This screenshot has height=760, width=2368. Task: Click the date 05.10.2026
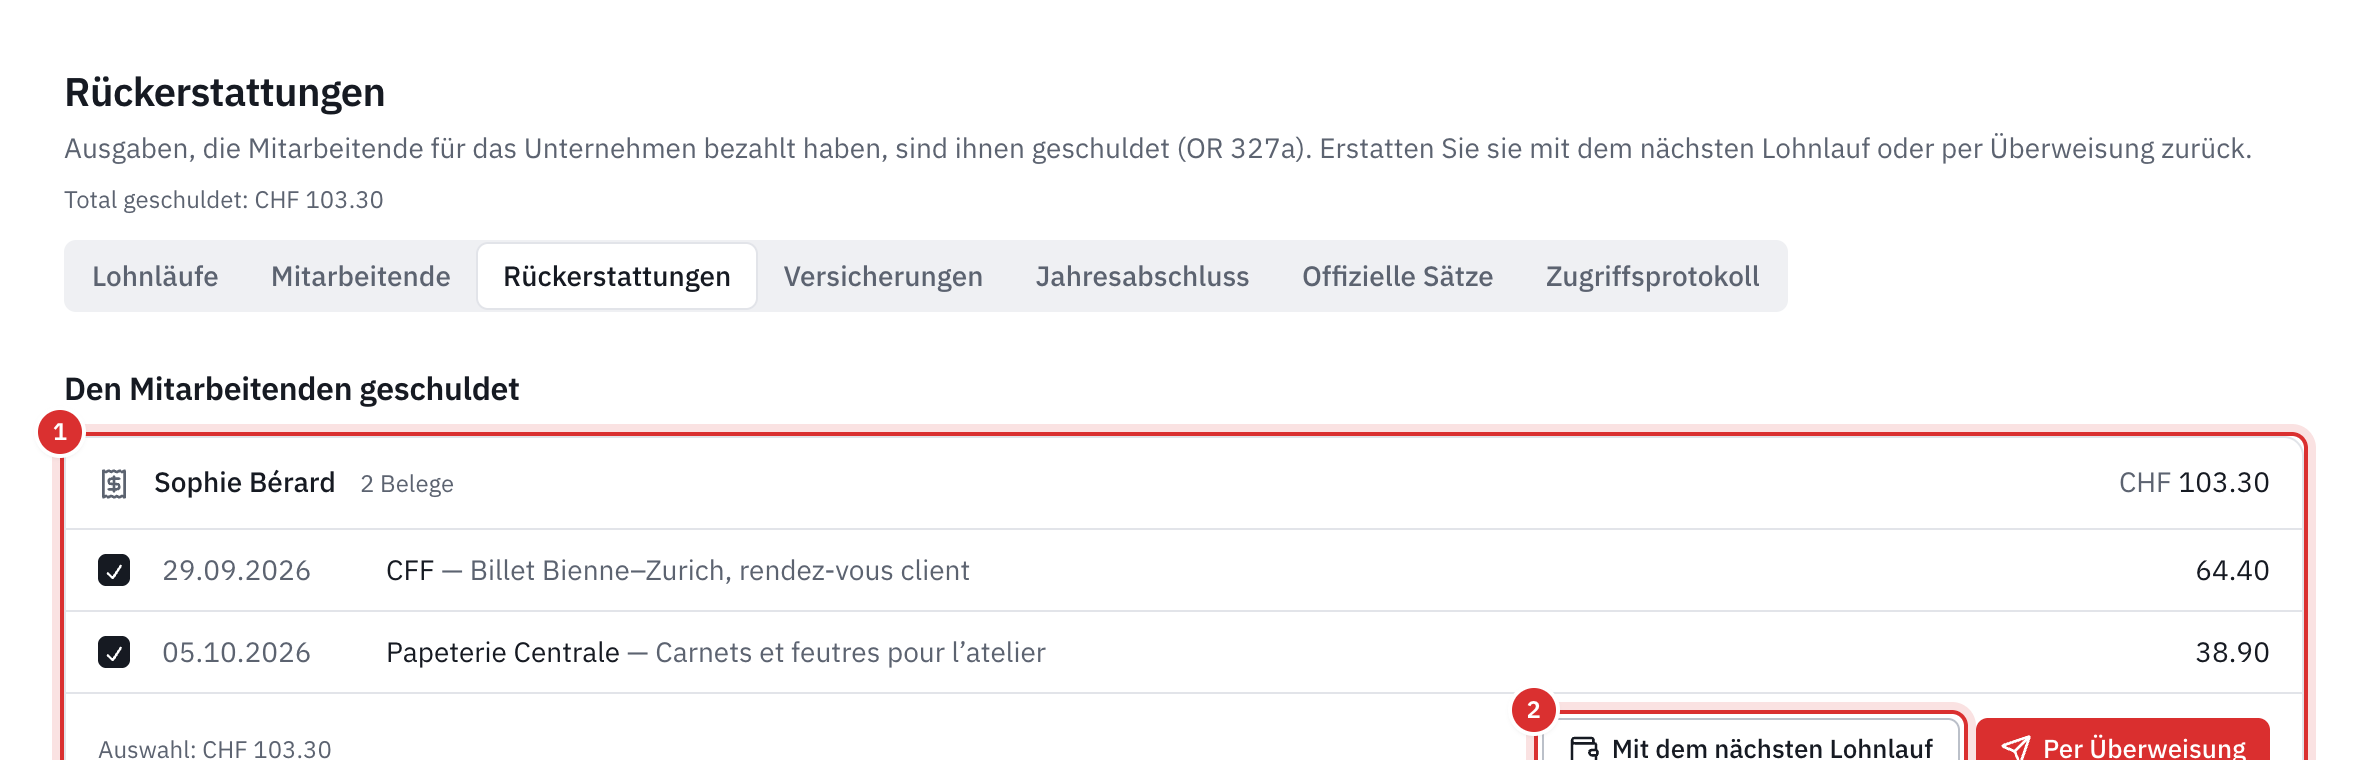(x=236, y=652)
